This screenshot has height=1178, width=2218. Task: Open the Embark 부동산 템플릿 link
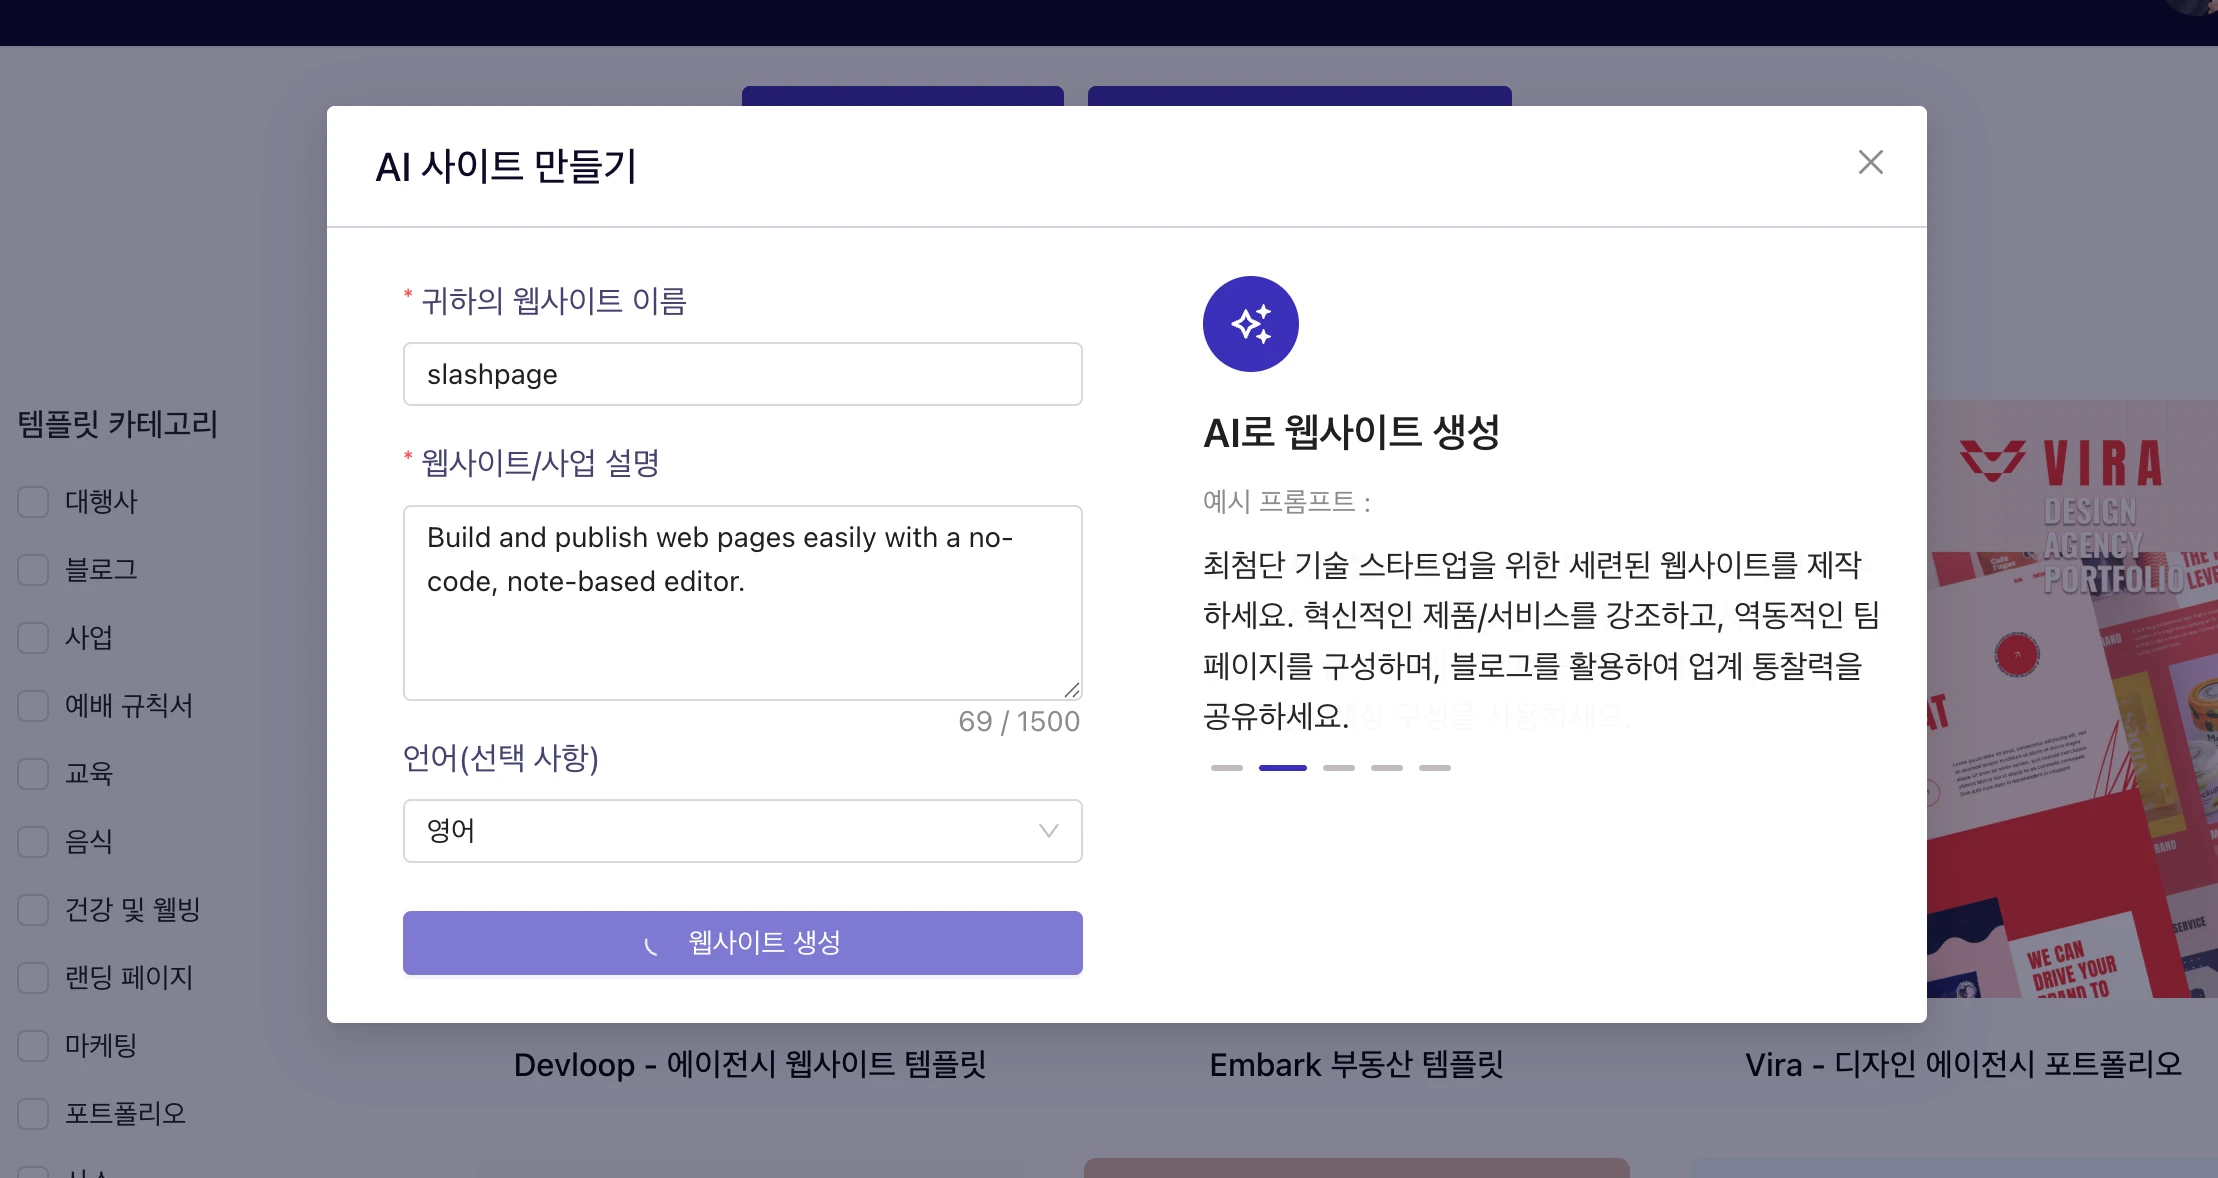coord(1357,1065)
